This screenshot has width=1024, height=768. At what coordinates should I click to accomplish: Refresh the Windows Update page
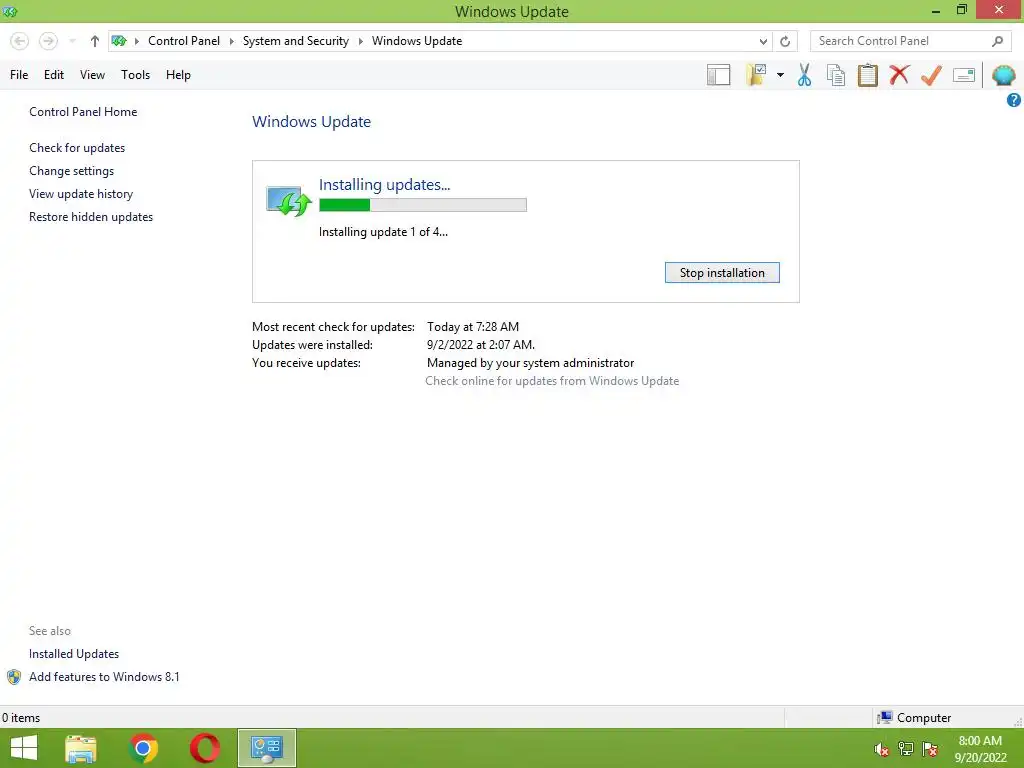click(785, 41)
